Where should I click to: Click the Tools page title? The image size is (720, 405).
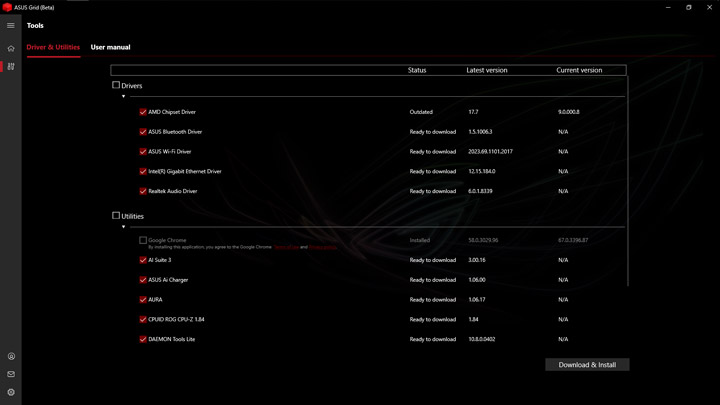pos(35,26)
